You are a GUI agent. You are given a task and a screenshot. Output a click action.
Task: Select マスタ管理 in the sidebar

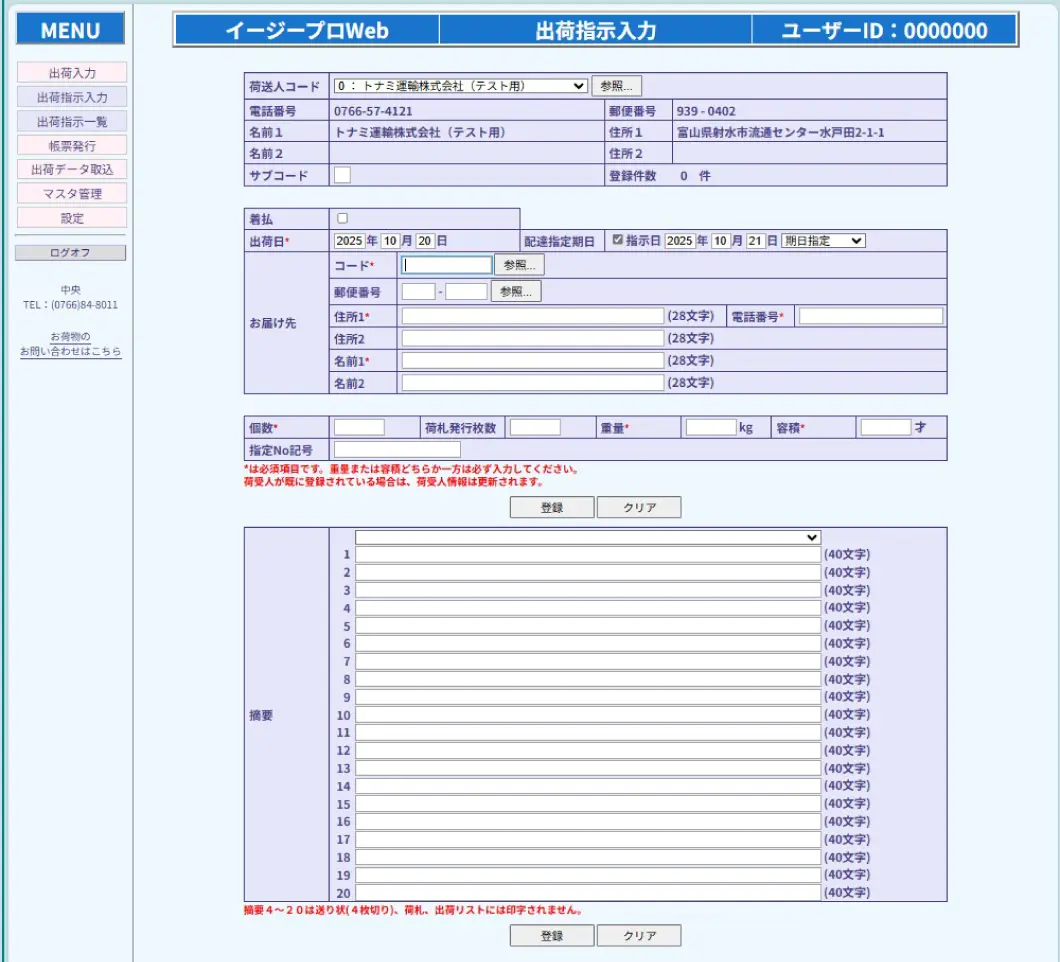(71, 193)
